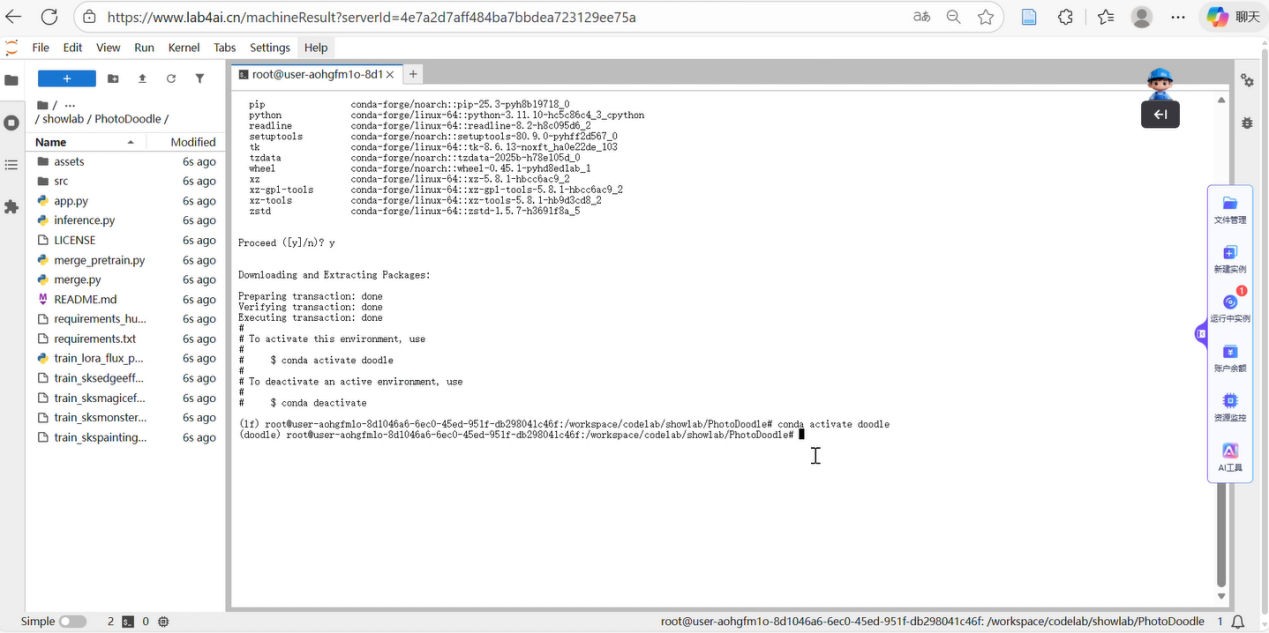Go to root folder breadcrumb icon
The image size is (1269, 633).
coord(43,105)
